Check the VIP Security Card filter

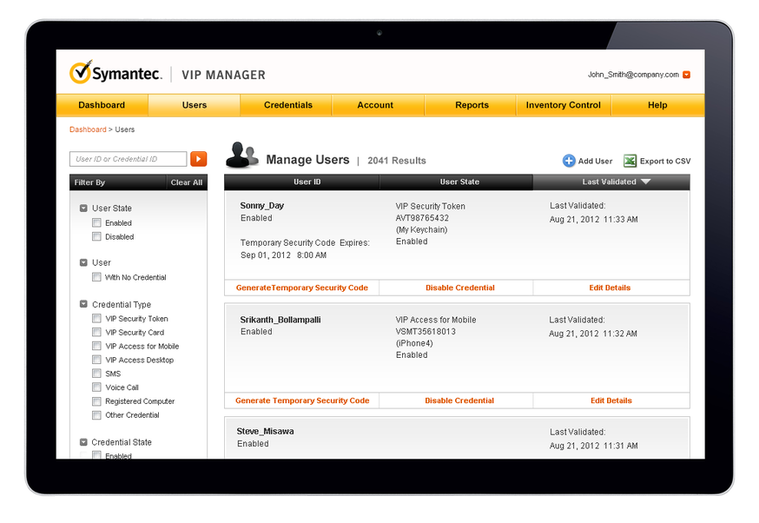(97, 332)
